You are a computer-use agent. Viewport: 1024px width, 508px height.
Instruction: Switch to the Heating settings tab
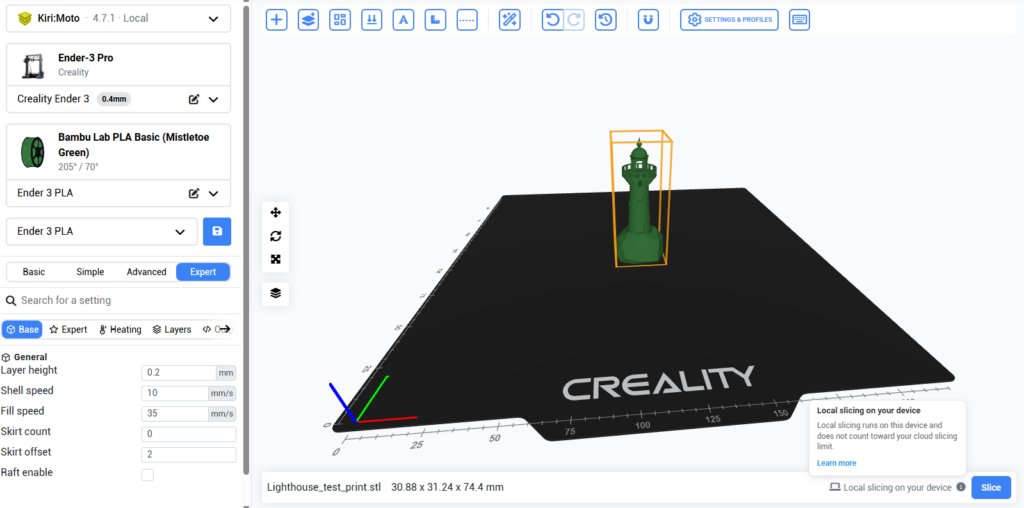(120, 330)
